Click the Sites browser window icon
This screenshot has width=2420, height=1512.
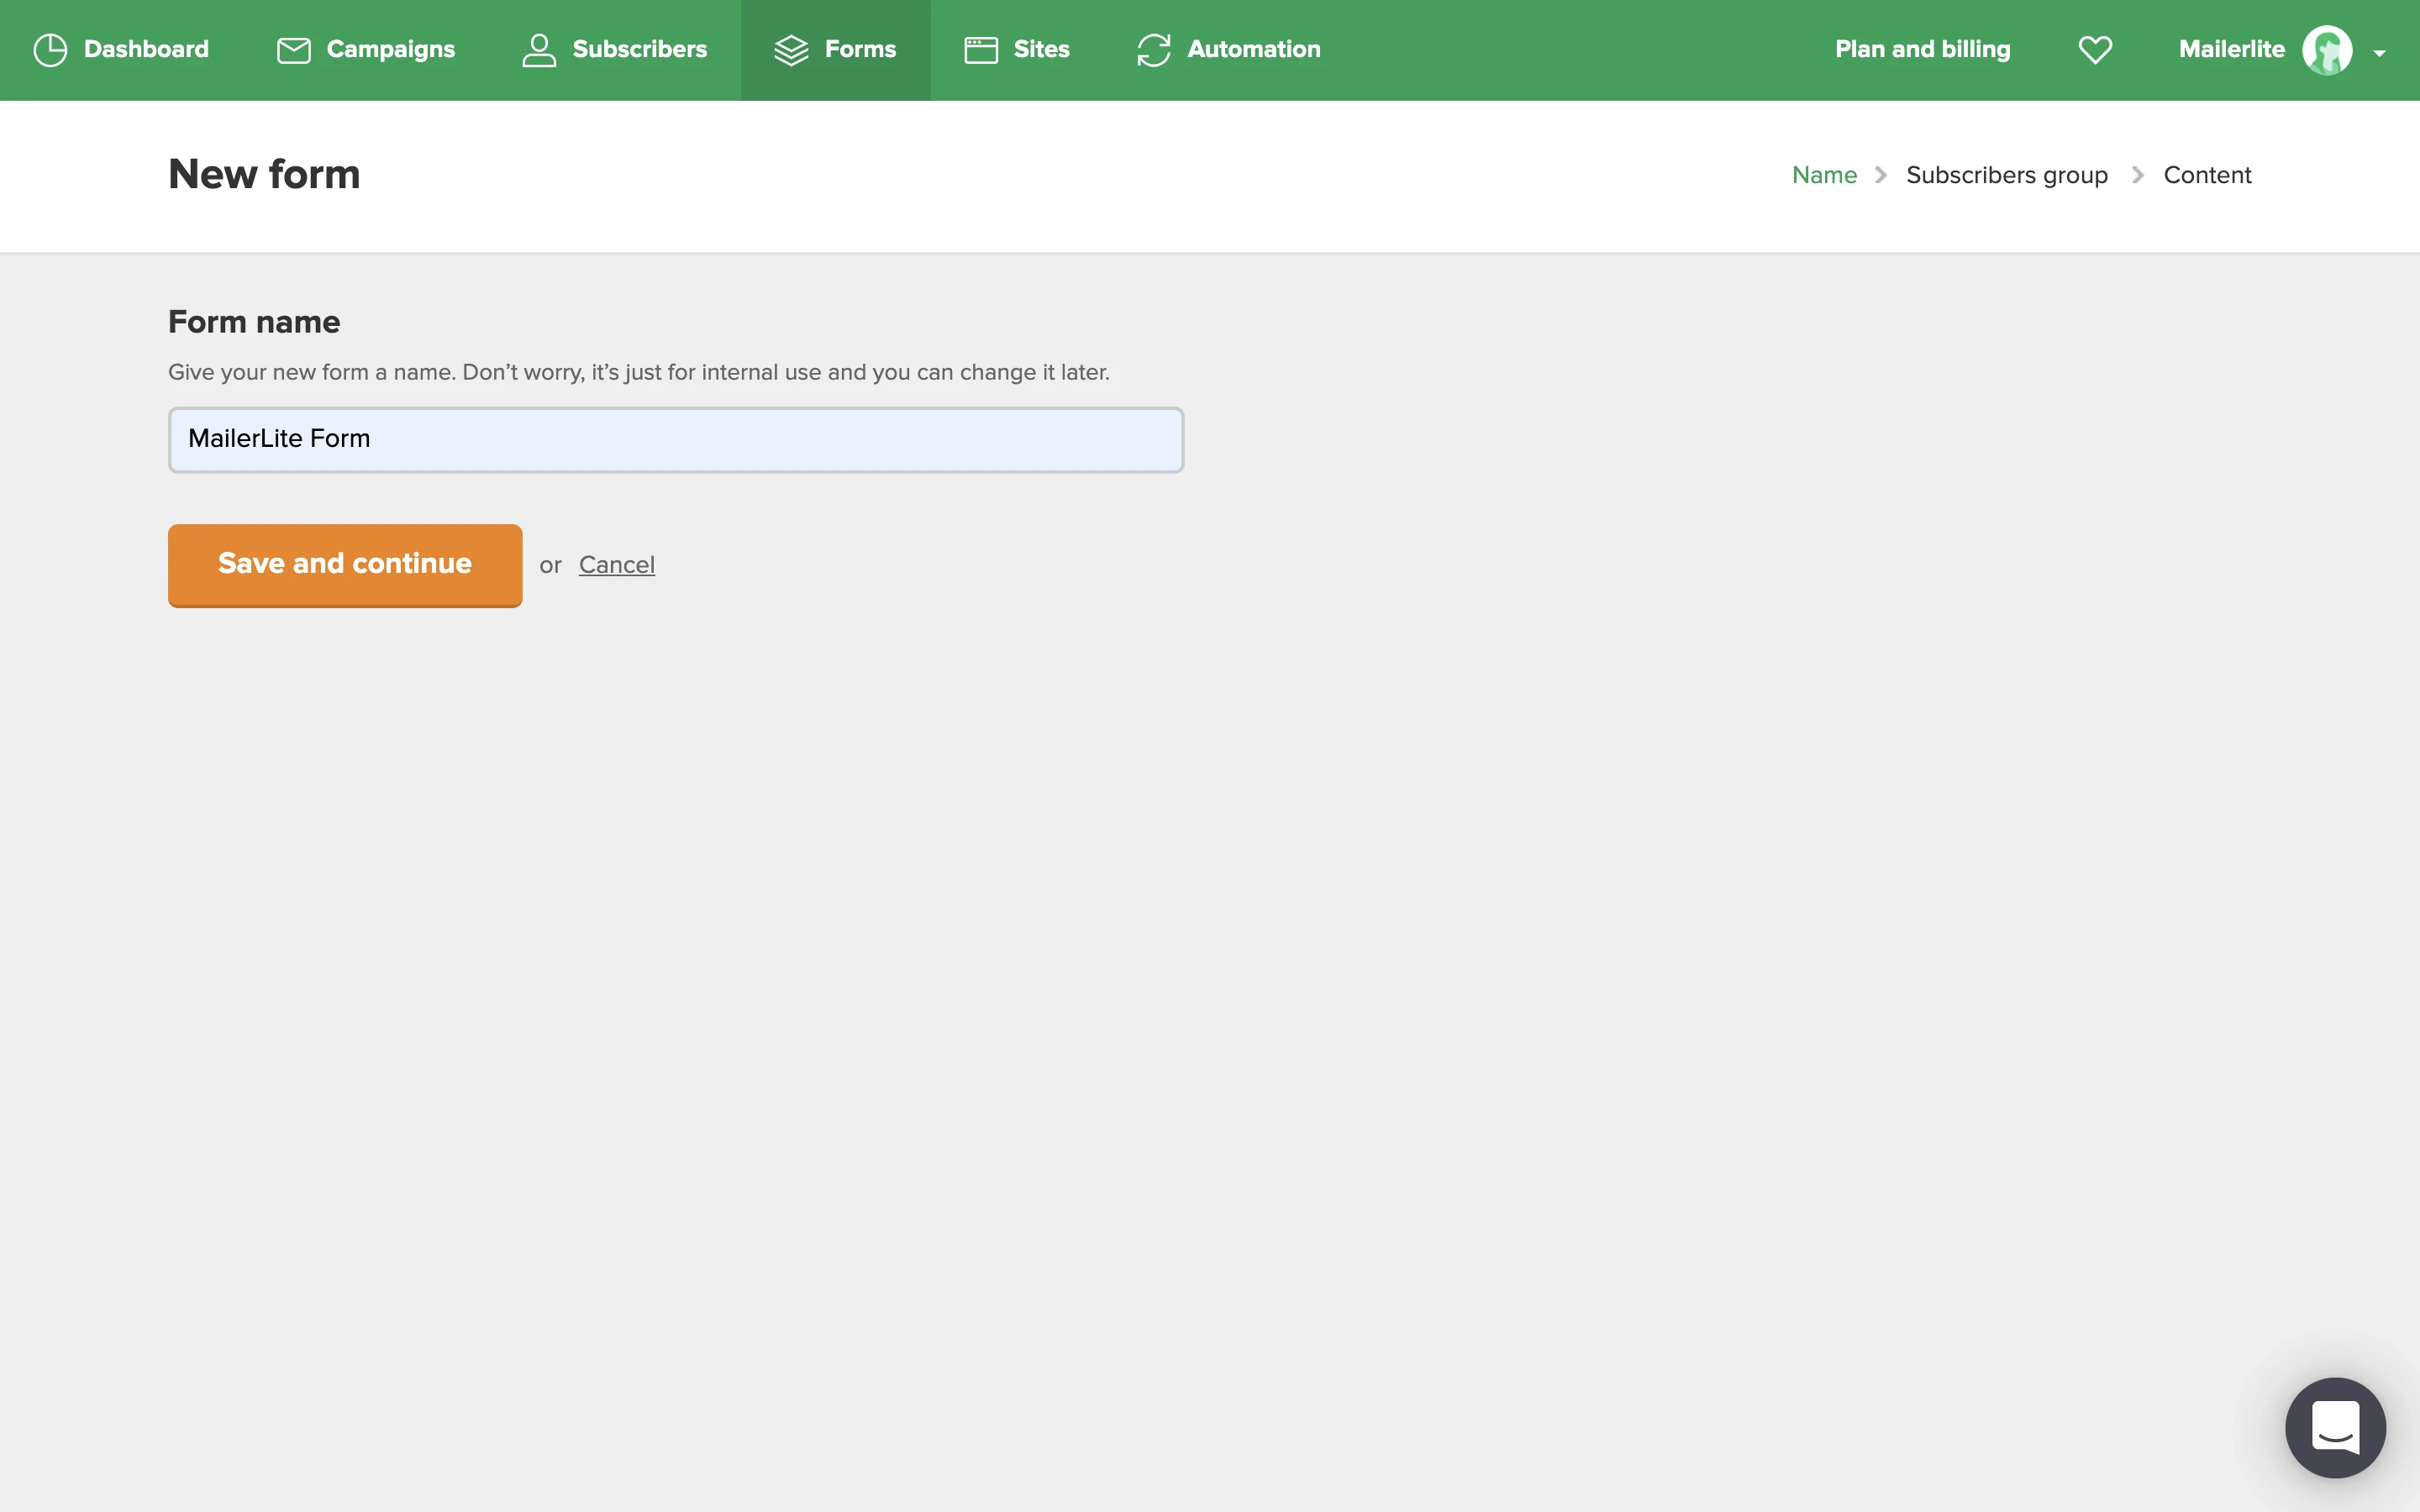[x=981, y=50]
